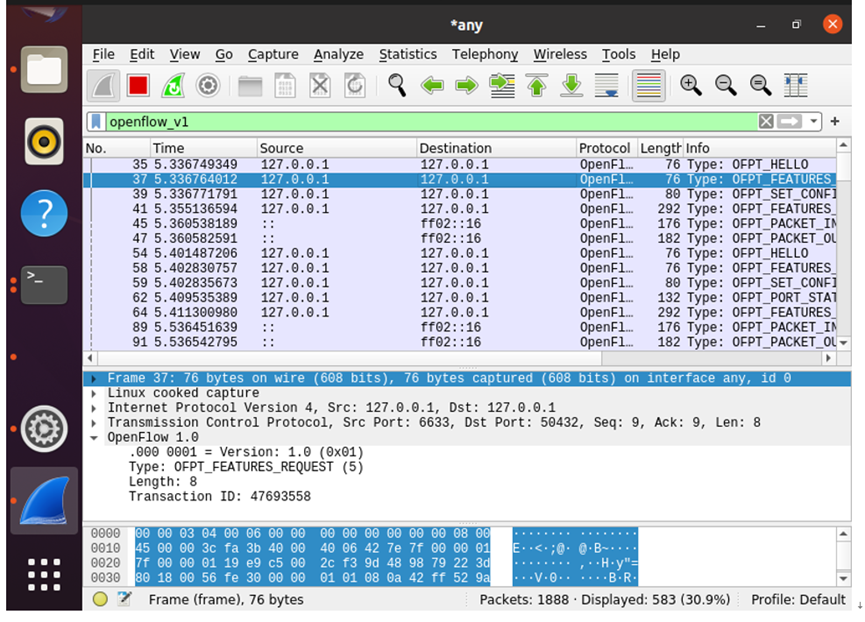Expand the Frame 37 tree node
Screen dimensions: 865x622
click(x=94, y=379)
